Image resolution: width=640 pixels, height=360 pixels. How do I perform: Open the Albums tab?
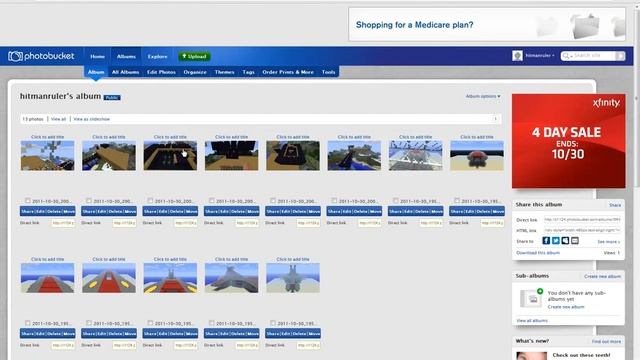[126, 56]
